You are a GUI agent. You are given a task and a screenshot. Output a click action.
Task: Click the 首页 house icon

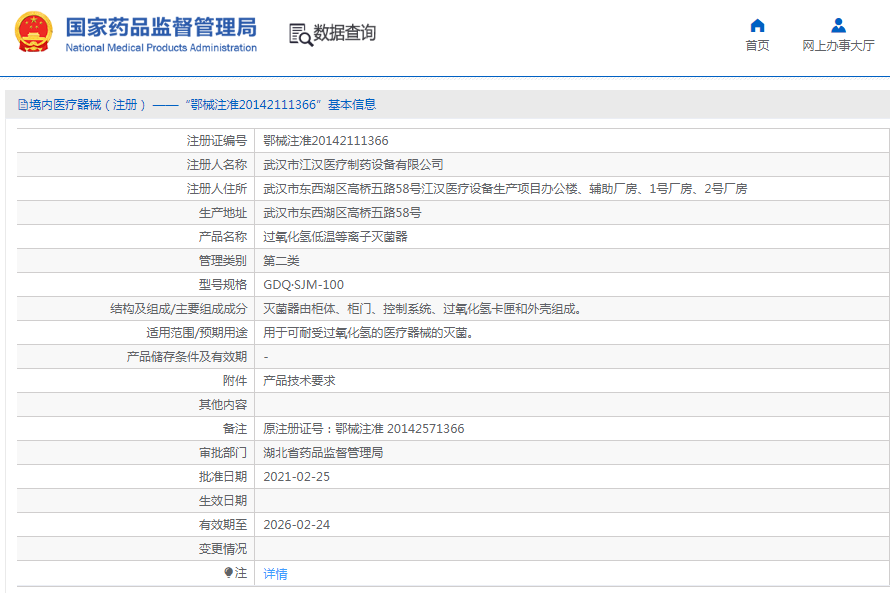pos(757,25)
